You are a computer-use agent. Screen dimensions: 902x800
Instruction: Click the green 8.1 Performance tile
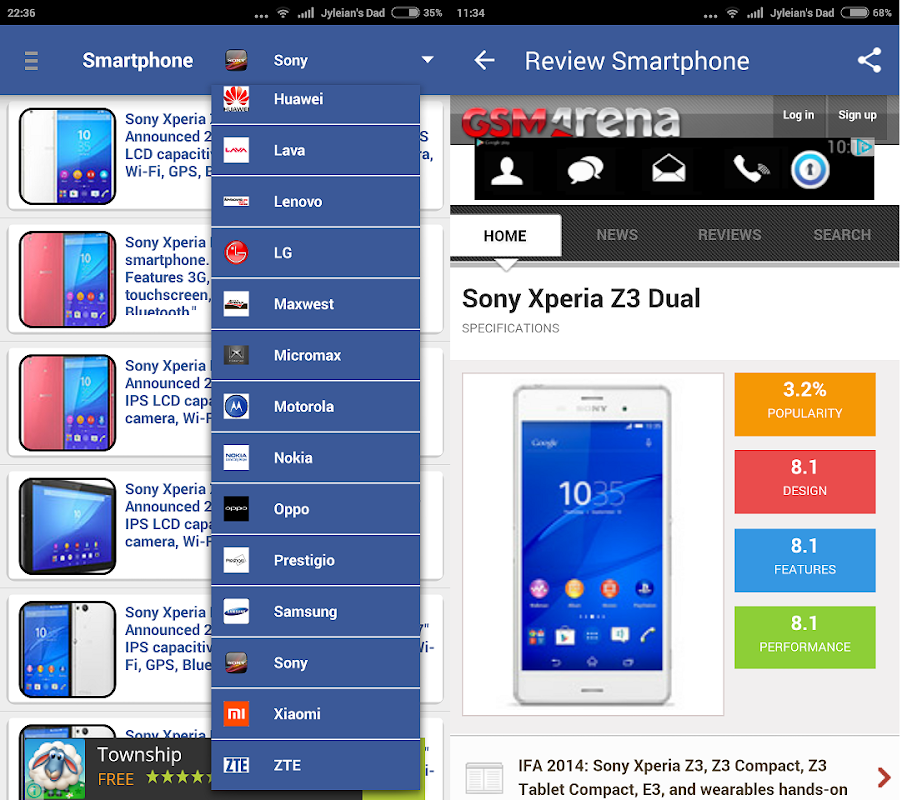pyautogui.click(x=804, y=637)
